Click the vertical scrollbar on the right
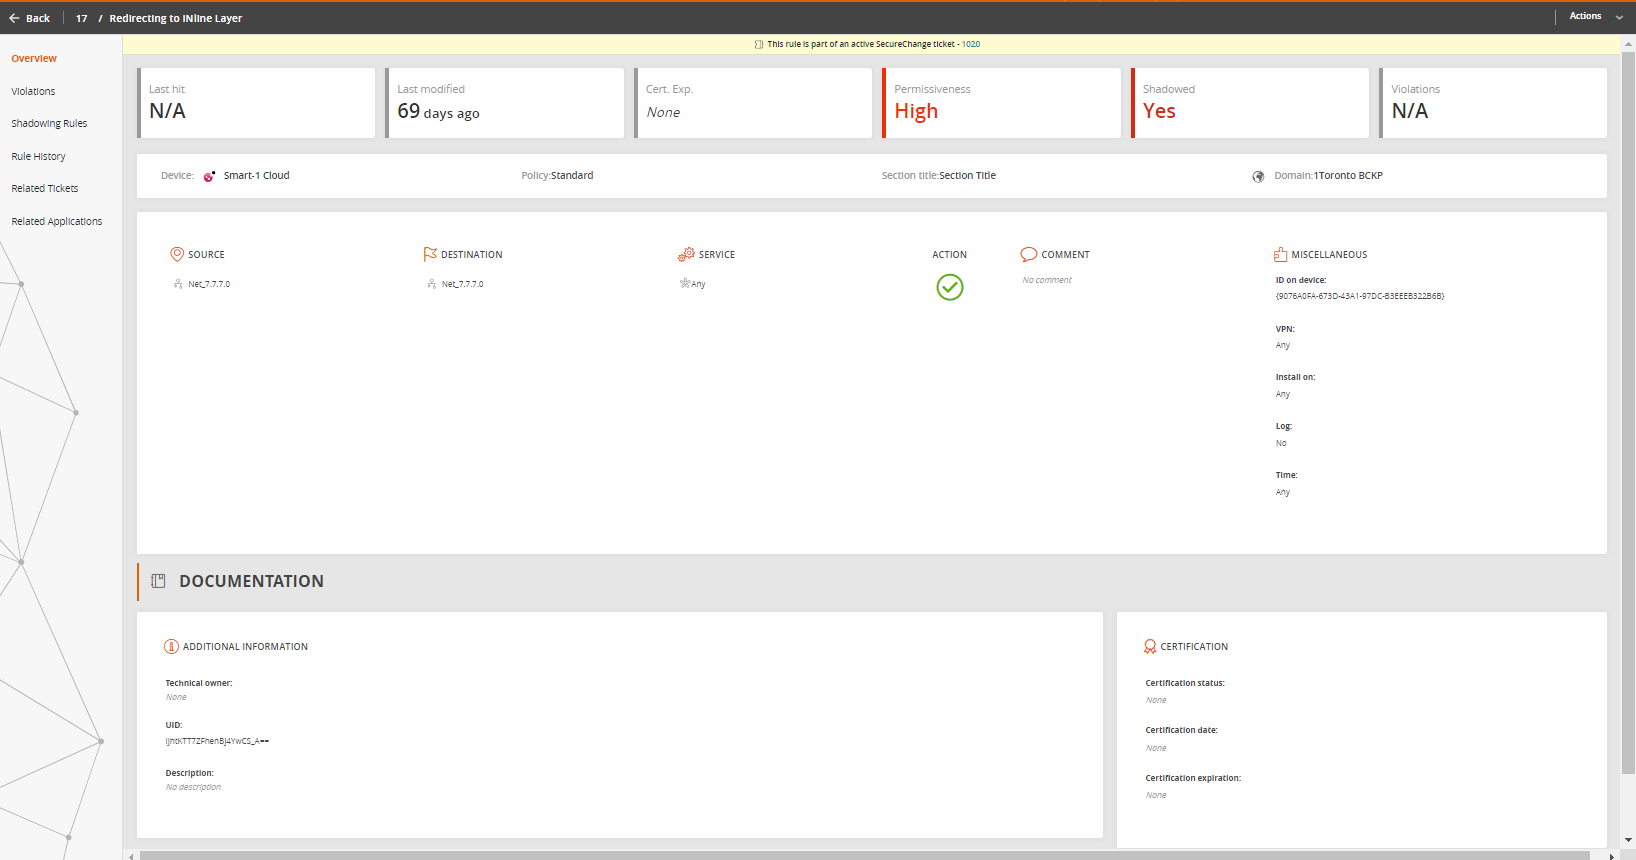 1628,400
